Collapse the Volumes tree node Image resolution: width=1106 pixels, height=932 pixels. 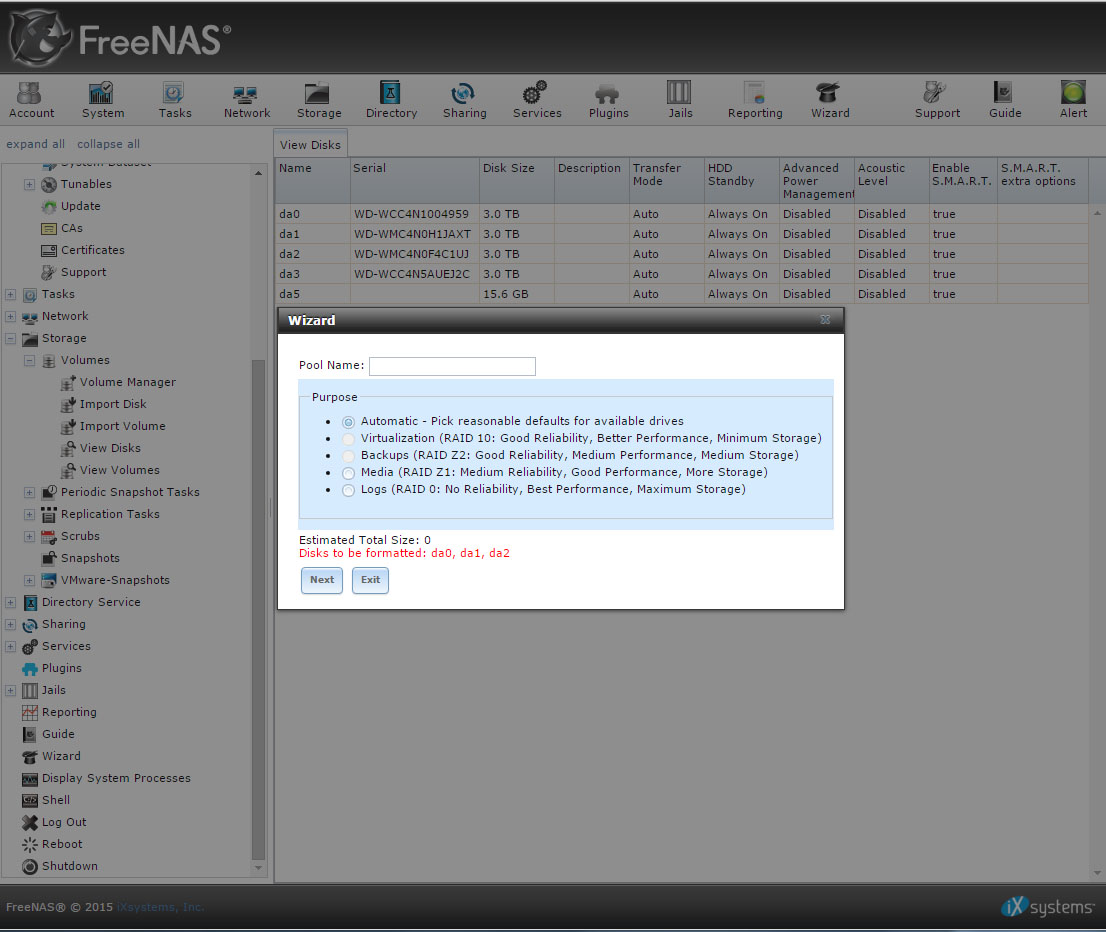tap(29, 361)
